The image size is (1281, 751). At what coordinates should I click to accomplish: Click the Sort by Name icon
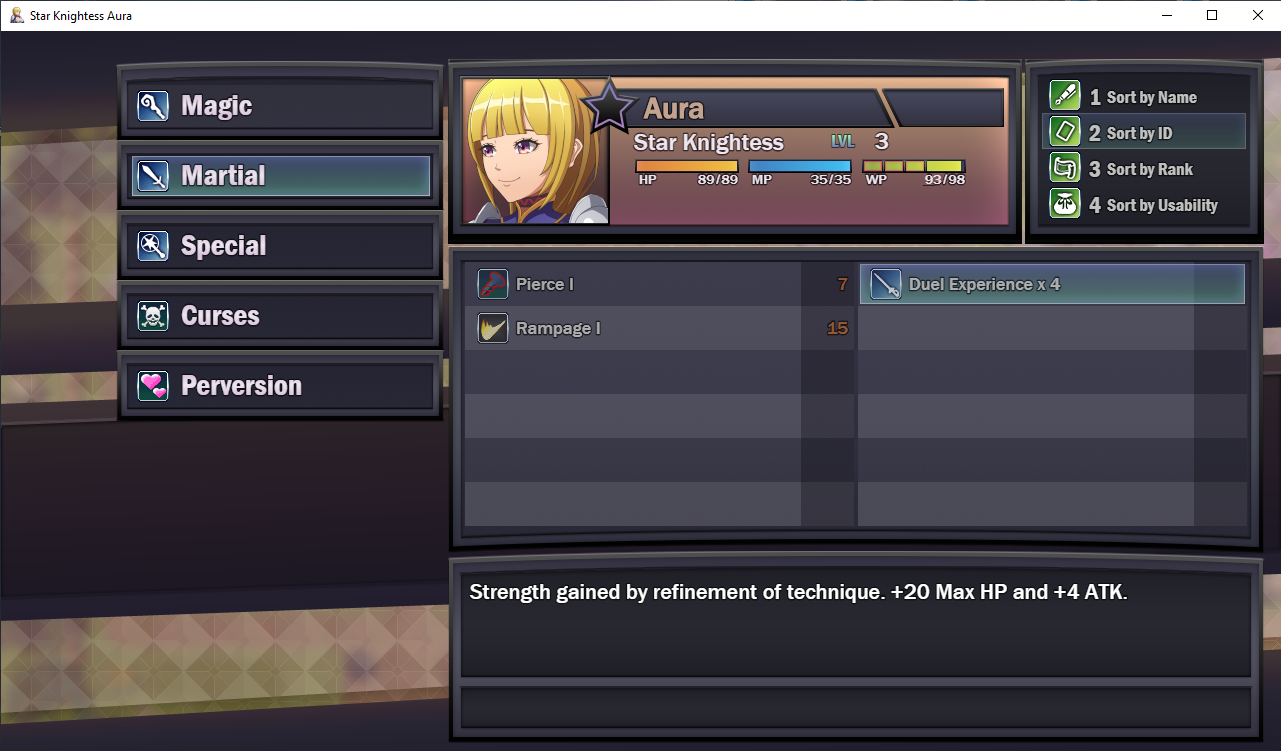[1065, 96]
